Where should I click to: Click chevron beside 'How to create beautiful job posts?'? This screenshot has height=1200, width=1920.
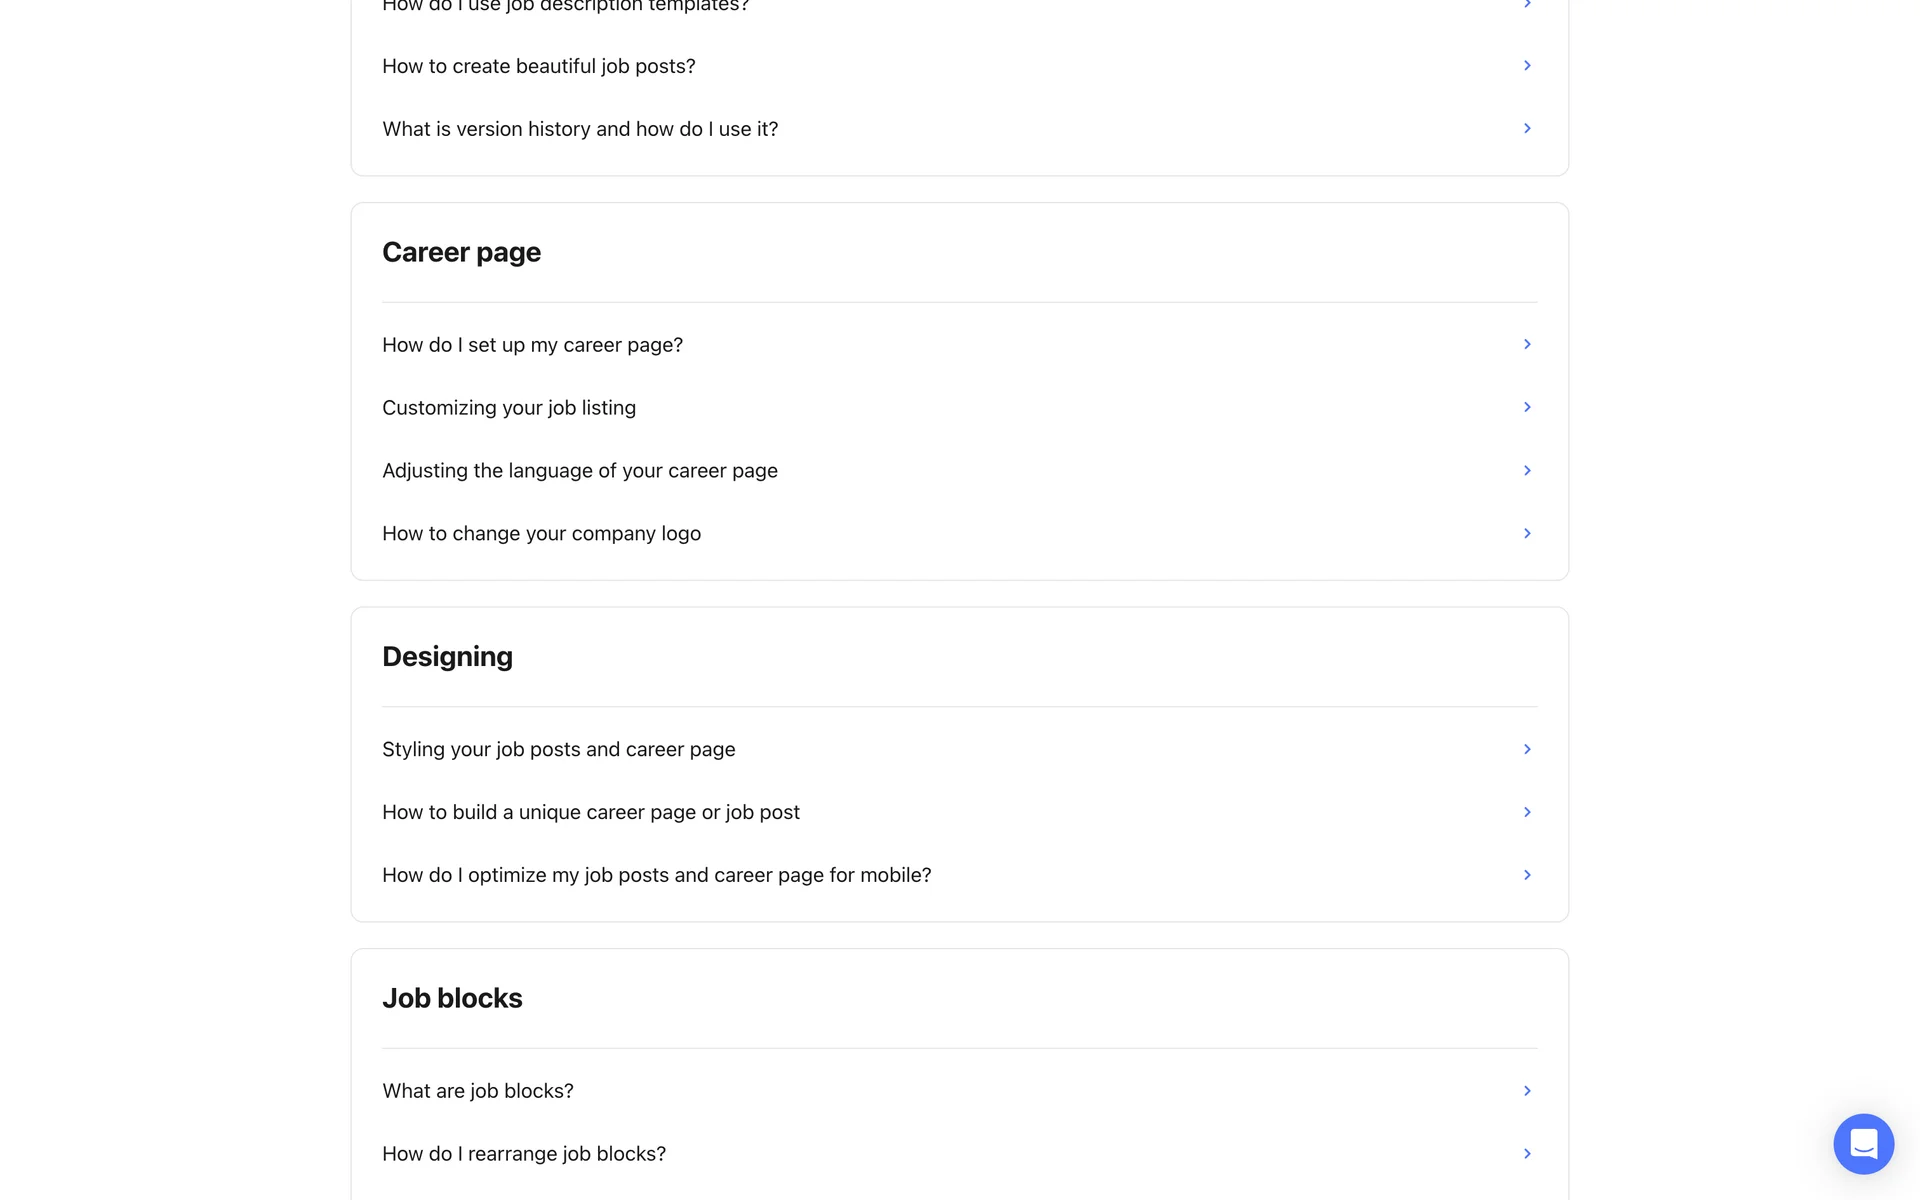pos(1527,66)
